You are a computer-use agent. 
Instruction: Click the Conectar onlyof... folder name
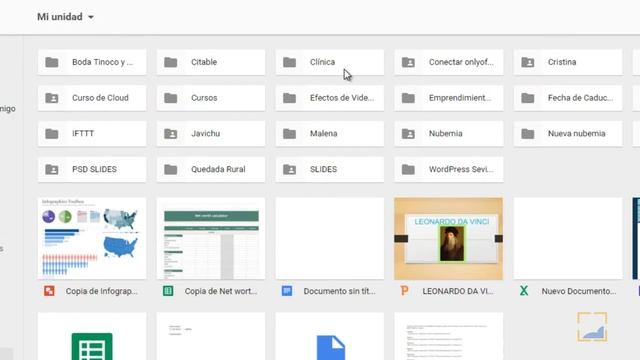pyautogui.click(x=461, y=62)
